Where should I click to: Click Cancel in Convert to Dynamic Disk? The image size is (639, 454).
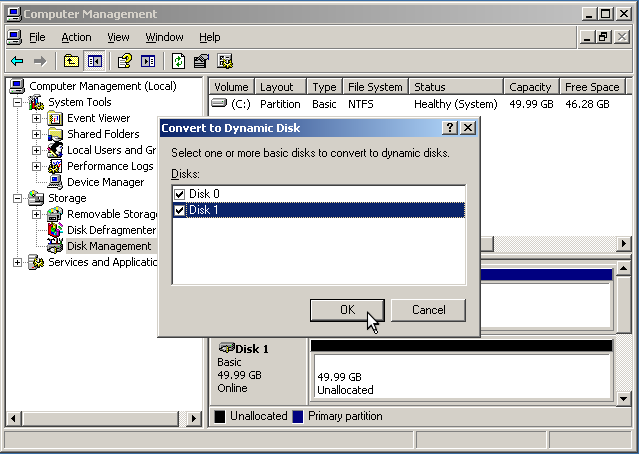[428, 310]
